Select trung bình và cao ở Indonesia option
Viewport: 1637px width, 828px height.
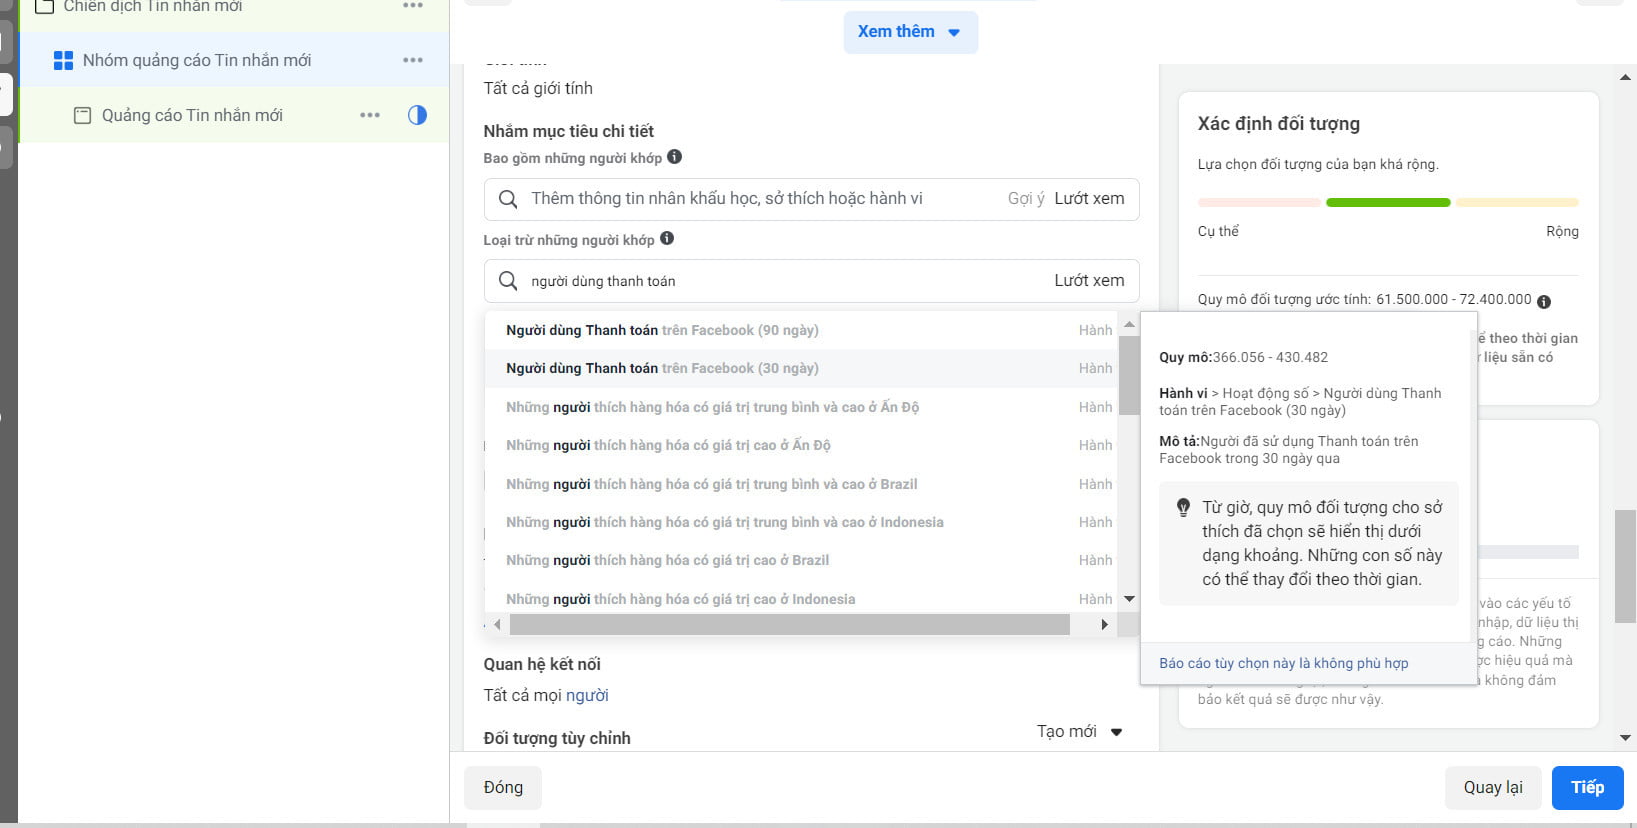pos(801,522)
